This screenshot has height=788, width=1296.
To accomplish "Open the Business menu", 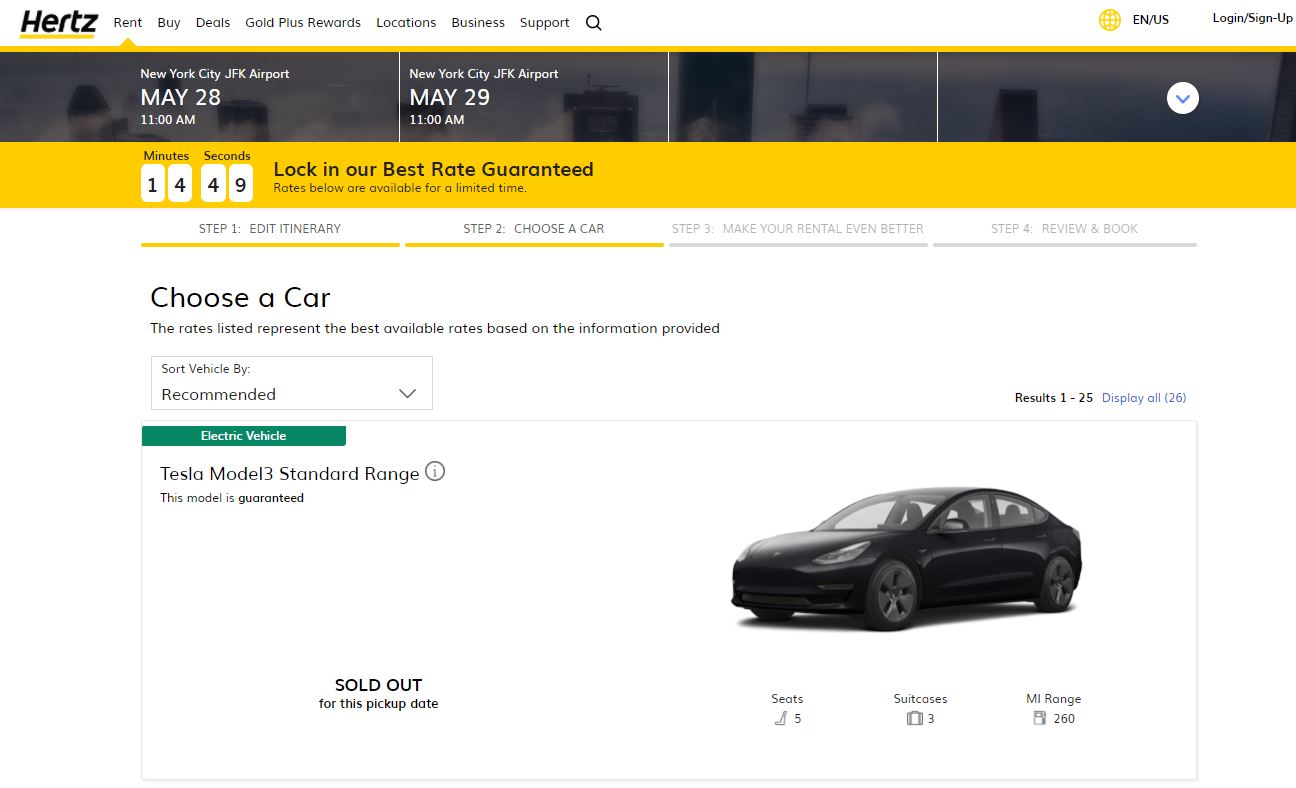I will click(x=478, y=22).
